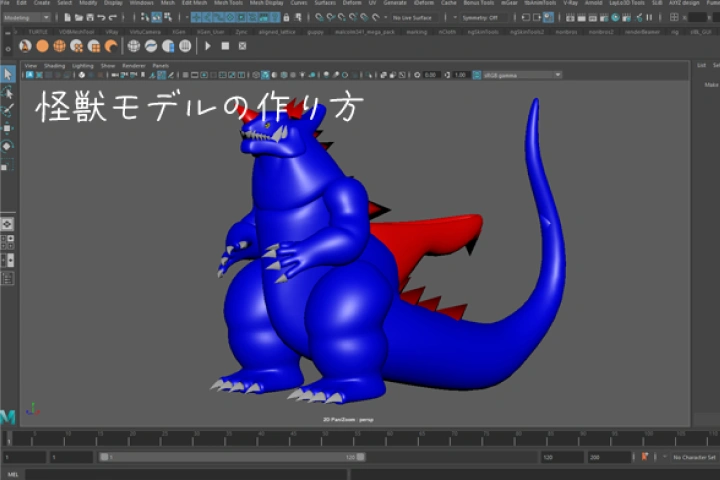This screenshot has height=480, width=720.
Task: Open the No Character Set dropdown
Action: (694, 457)
